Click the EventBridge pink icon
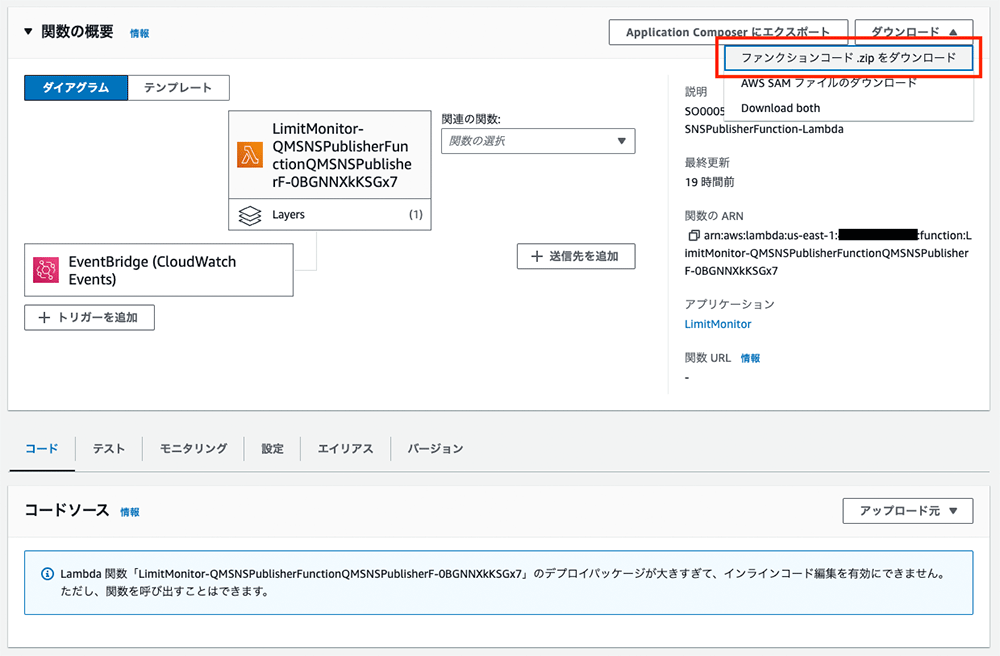Screen dimensions: 1000x656 tap(46, 270)
